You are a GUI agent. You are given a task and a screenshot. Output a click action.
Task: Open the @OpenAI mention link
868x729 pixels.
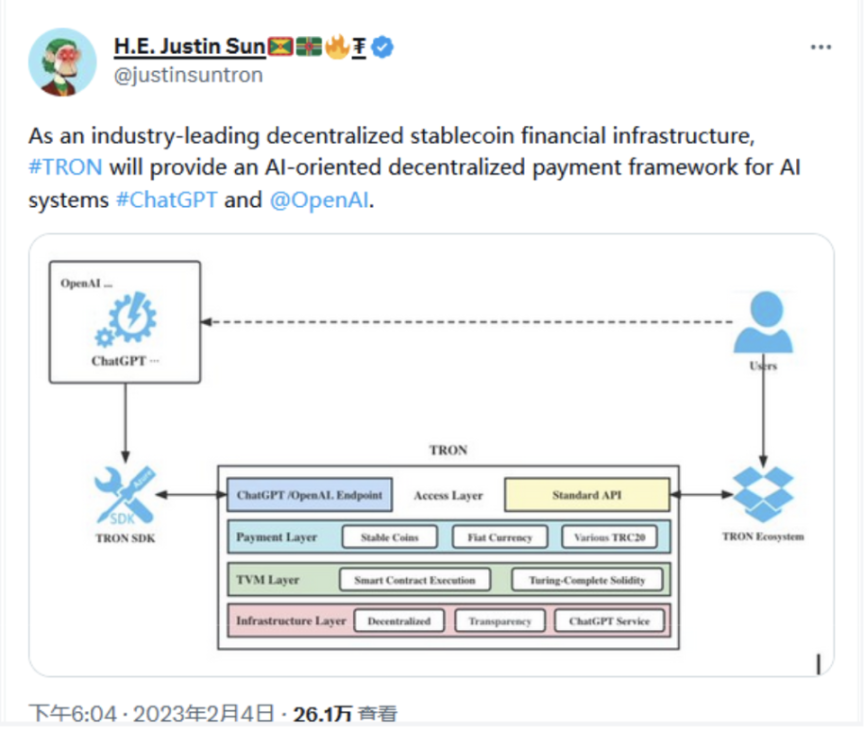318,199
